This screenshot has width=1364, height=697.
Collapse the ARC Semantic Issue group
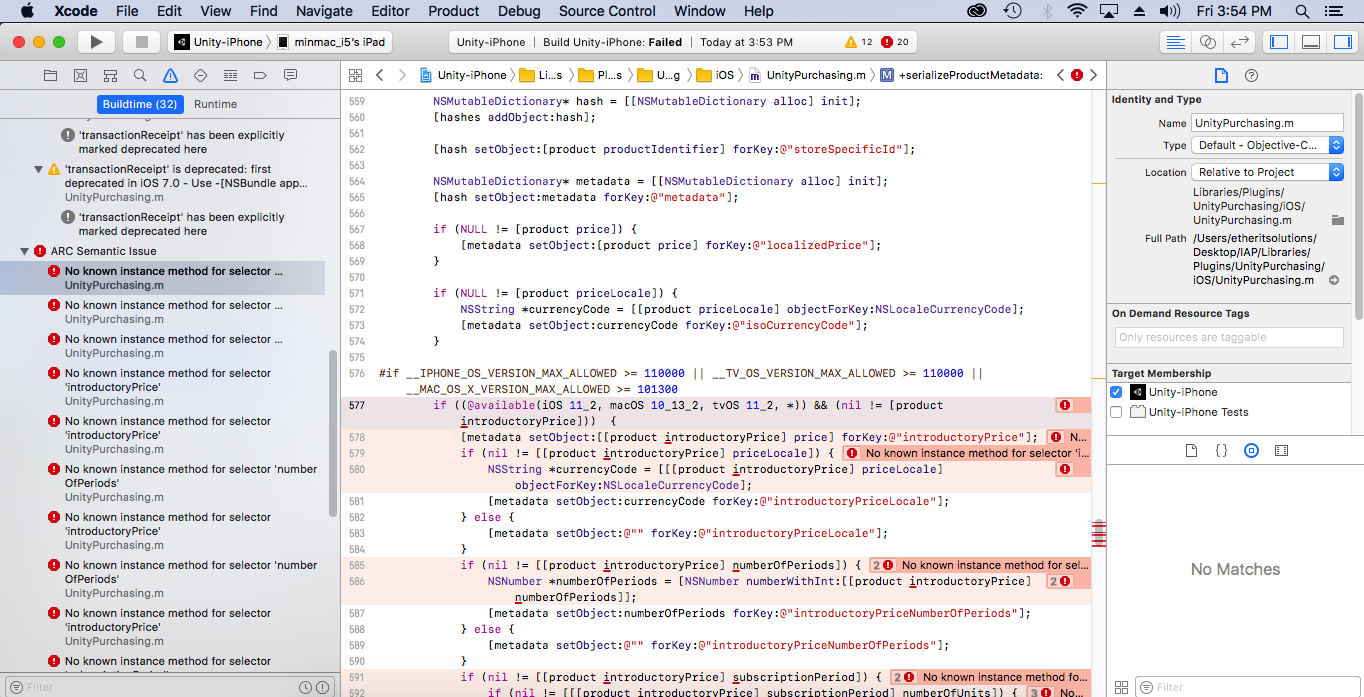(x=24, y=251)
